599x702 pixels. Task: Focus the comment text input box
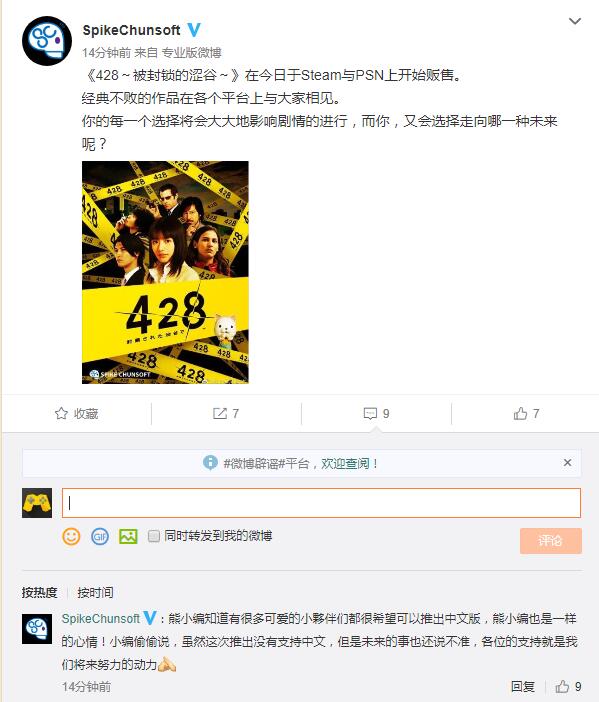321,503
